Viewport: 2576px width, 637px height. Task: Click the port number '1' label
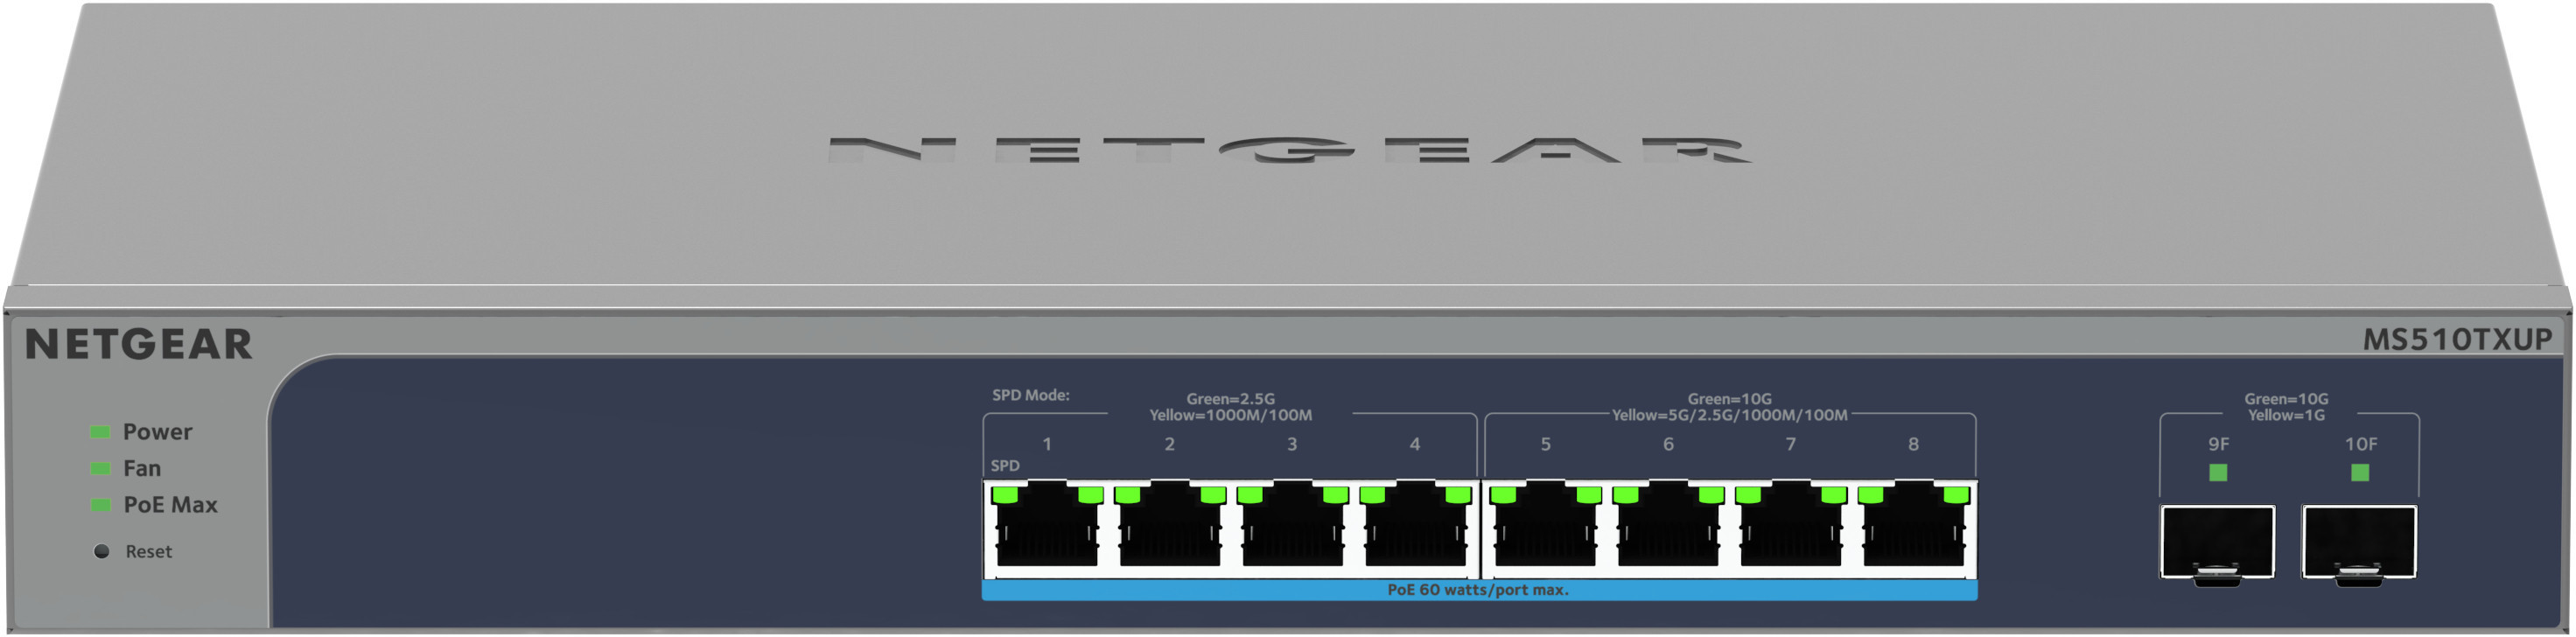[1047, 444]
